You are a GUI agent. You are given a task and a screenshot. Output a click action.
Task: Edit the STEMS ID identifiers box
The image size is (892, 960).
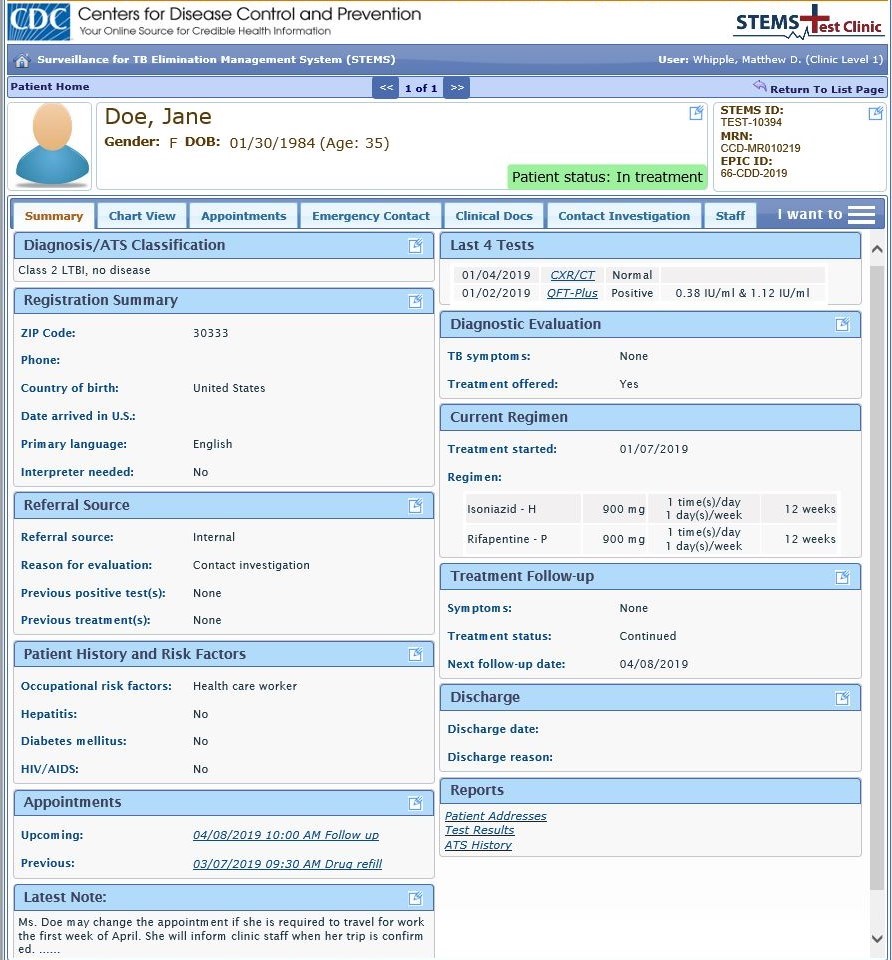tap(875, 113)
